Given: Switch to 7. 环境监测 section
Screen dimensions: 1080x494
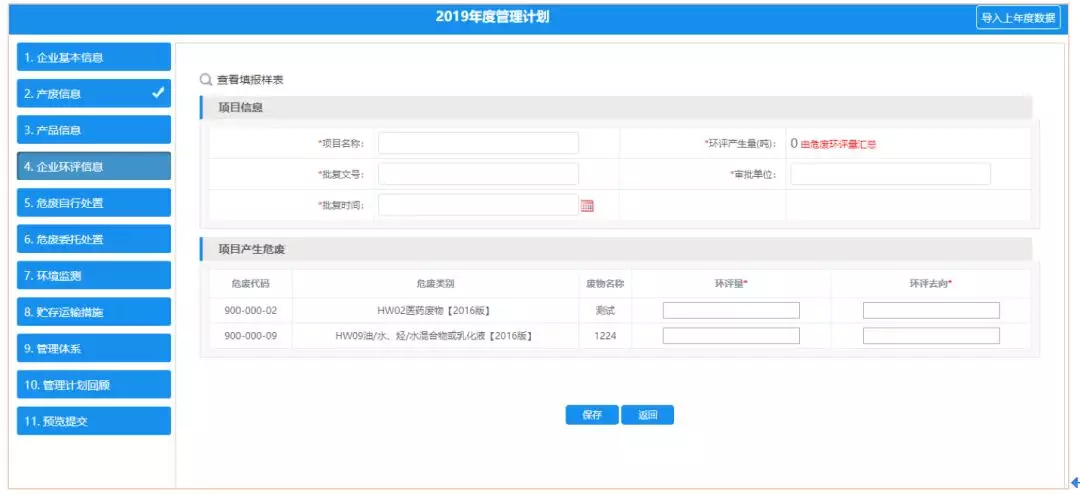Looking at the screenshot, I should pyautogui.click(x=94, y=275).
